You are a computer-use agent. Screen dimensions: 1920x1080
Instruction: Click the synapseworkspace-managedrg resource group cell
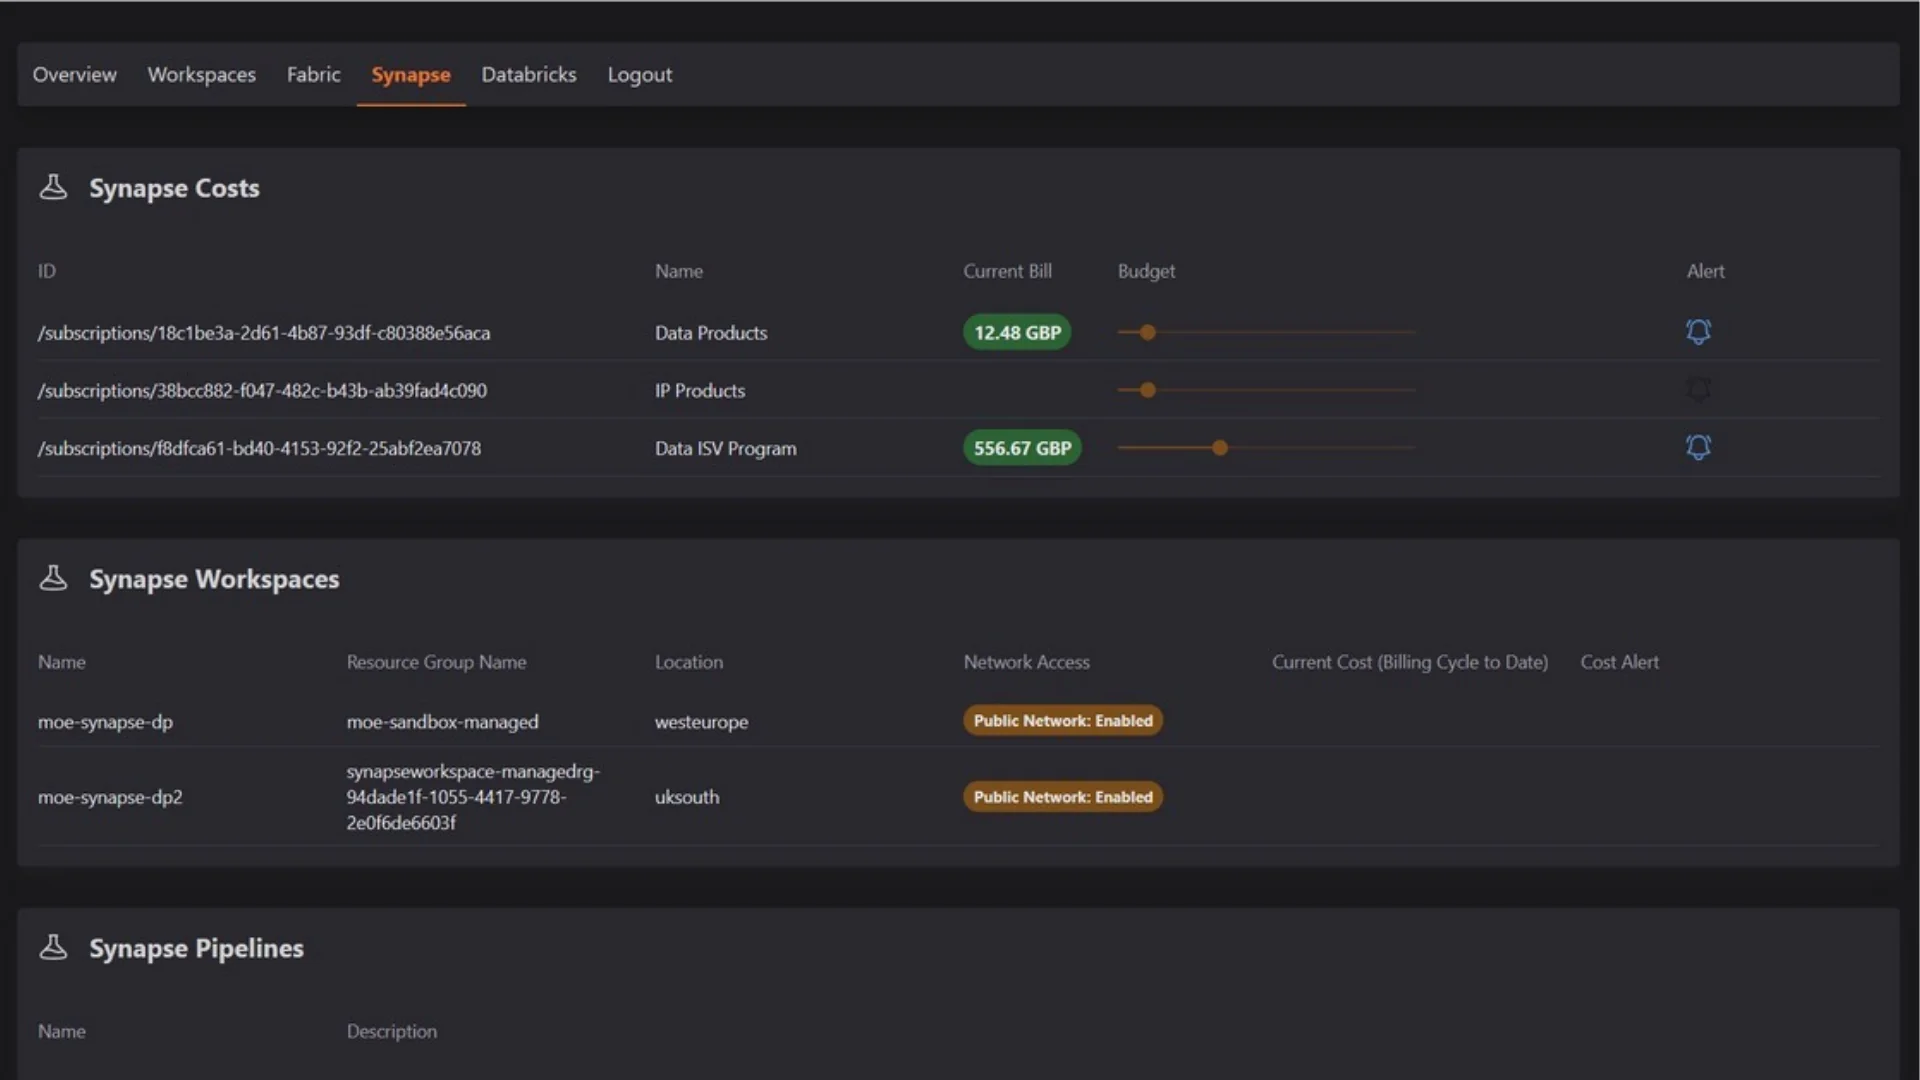tap(473, 797)
